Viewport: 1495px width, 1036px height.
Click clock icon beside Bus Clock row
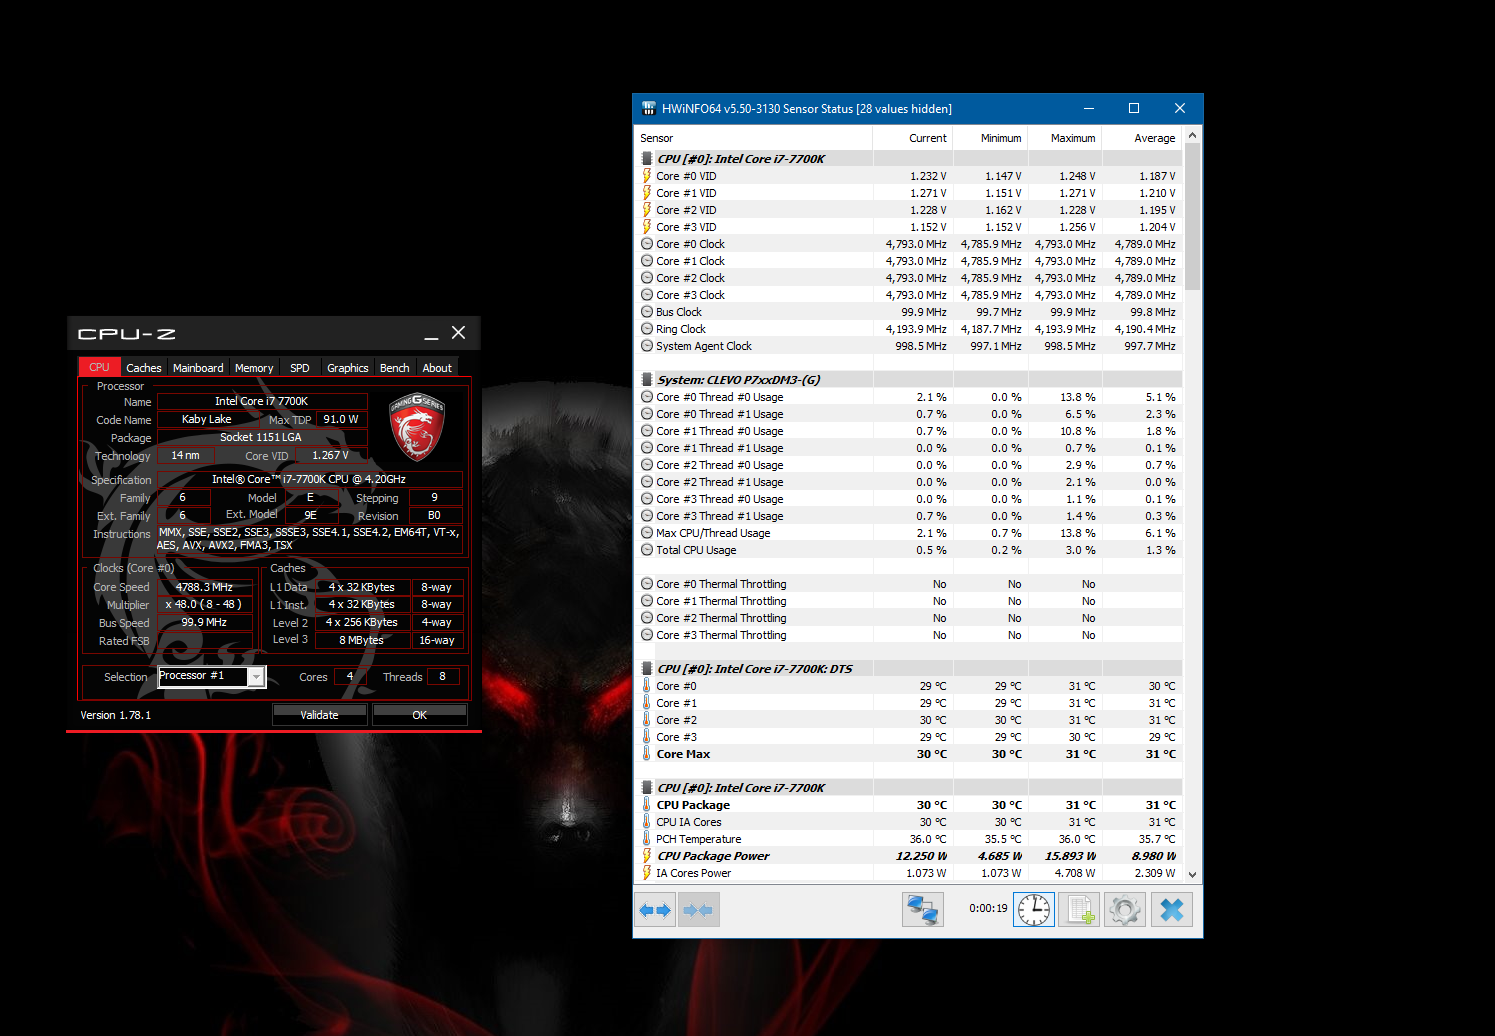647,312
